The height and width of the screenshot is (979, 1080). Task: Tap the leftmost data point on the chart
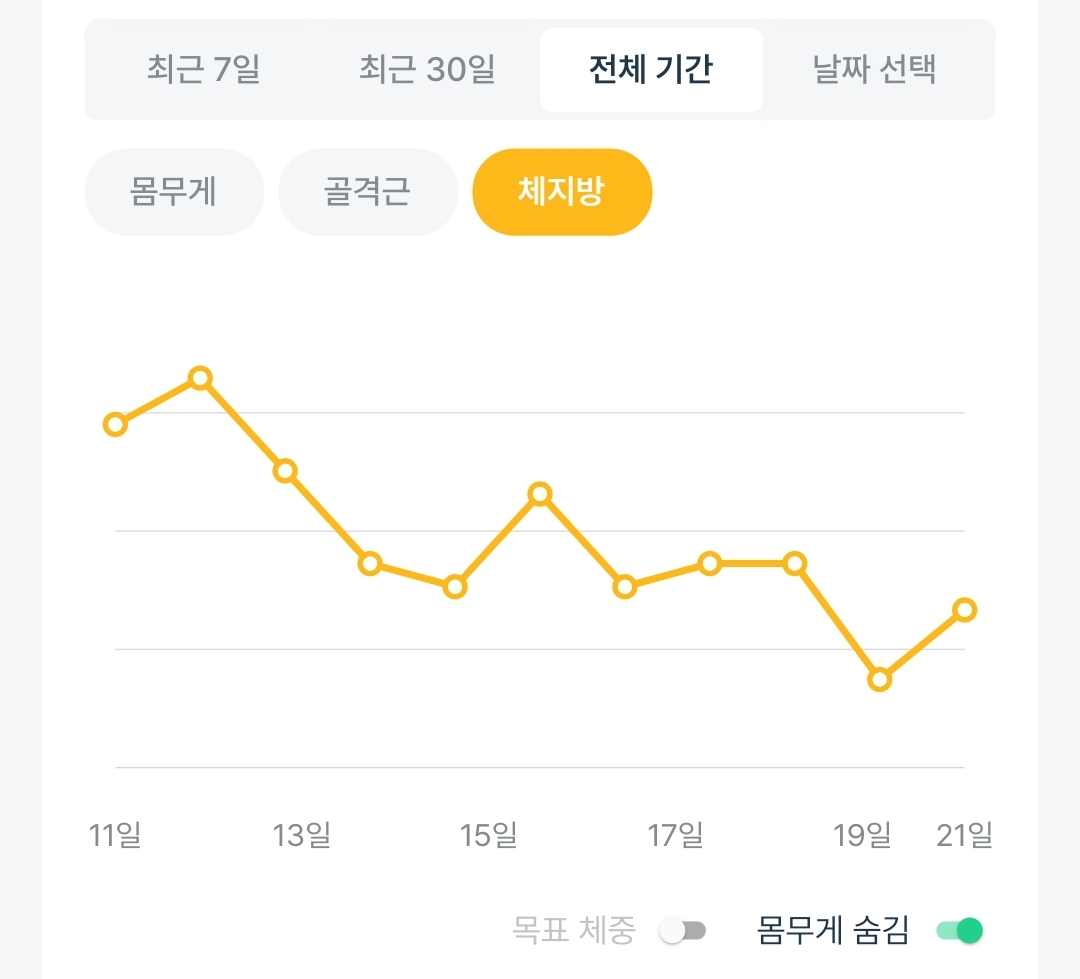115,424
